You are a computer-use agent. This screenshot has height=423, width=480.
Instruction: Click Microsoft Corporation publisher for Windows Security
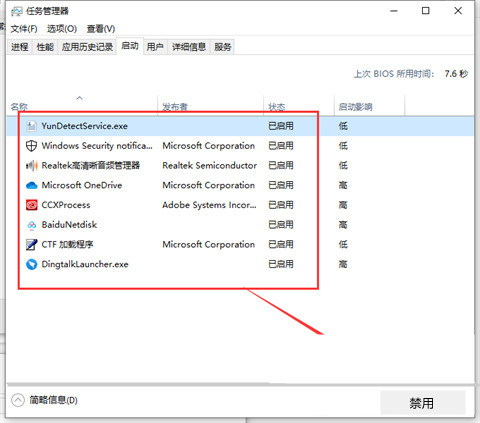coord(209,146)
